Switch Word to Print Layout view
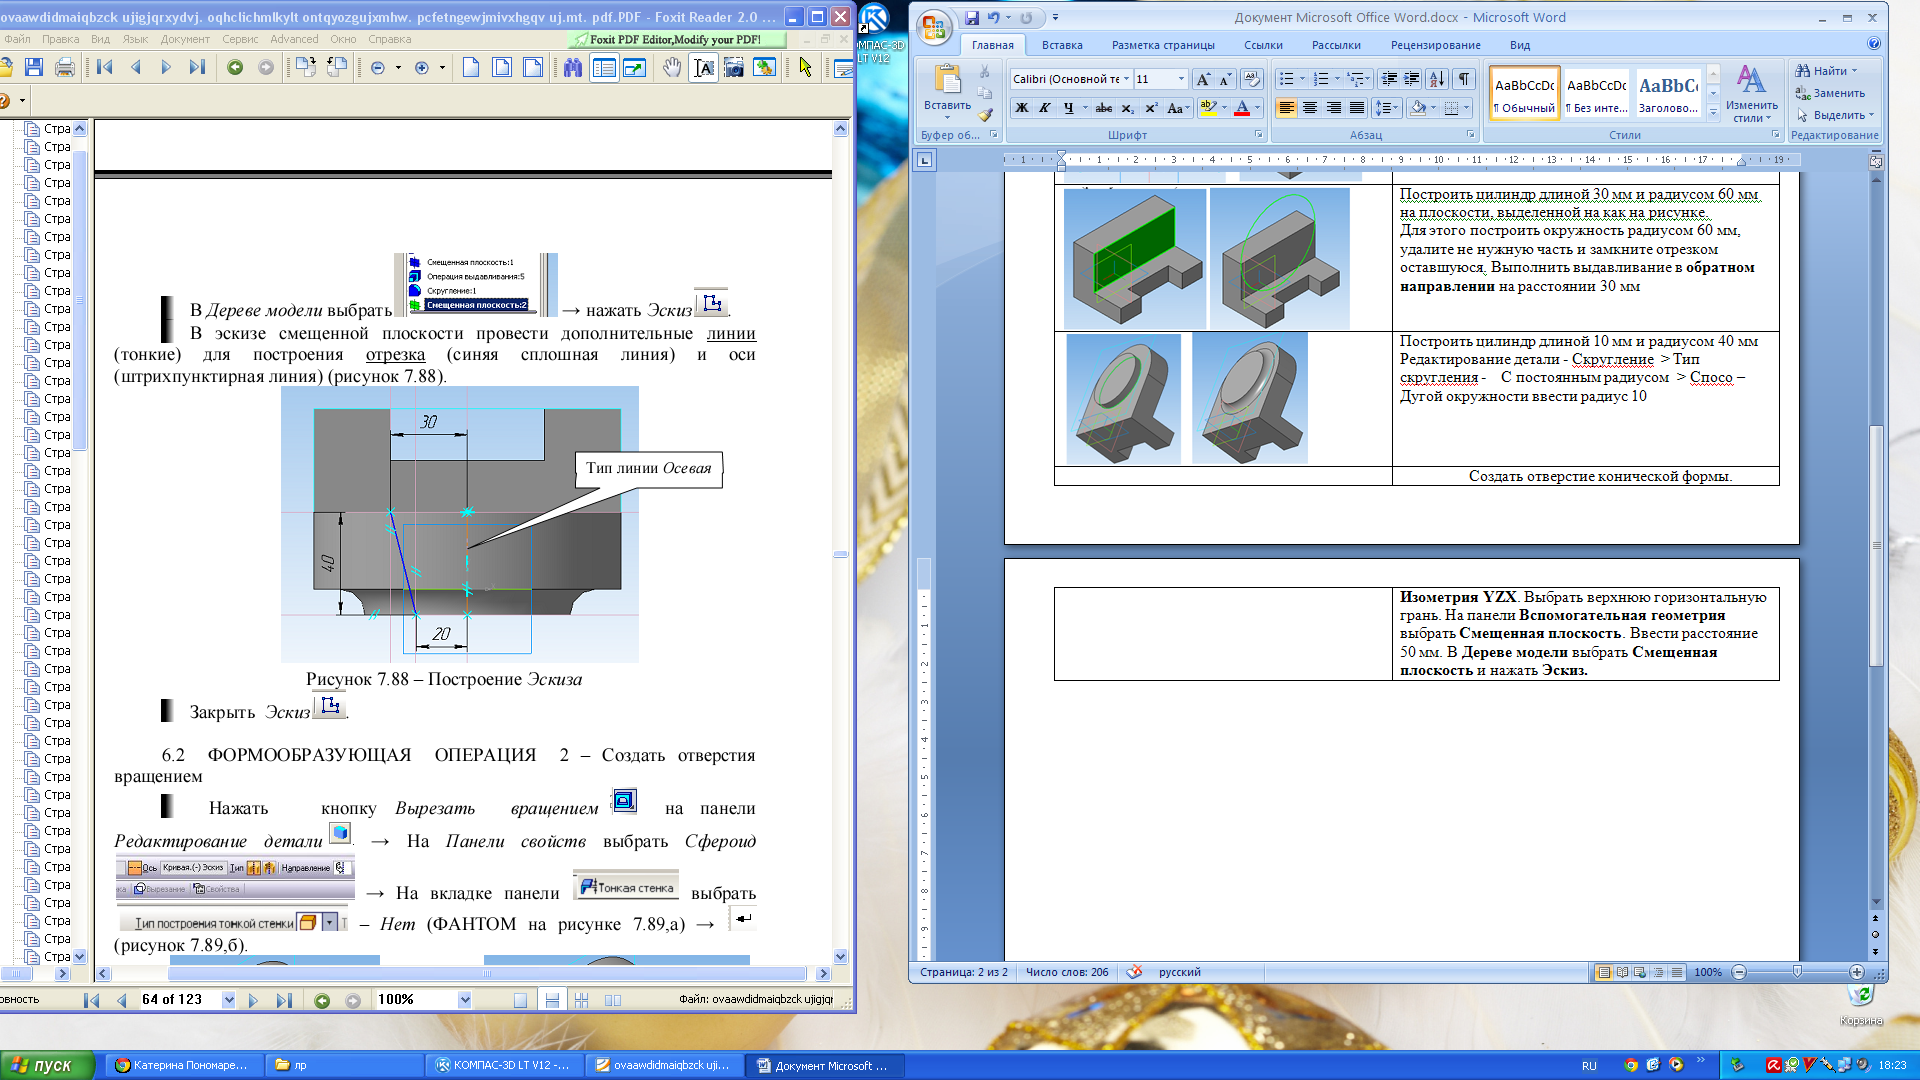 pyautogui.click(x=1604, y=972)
